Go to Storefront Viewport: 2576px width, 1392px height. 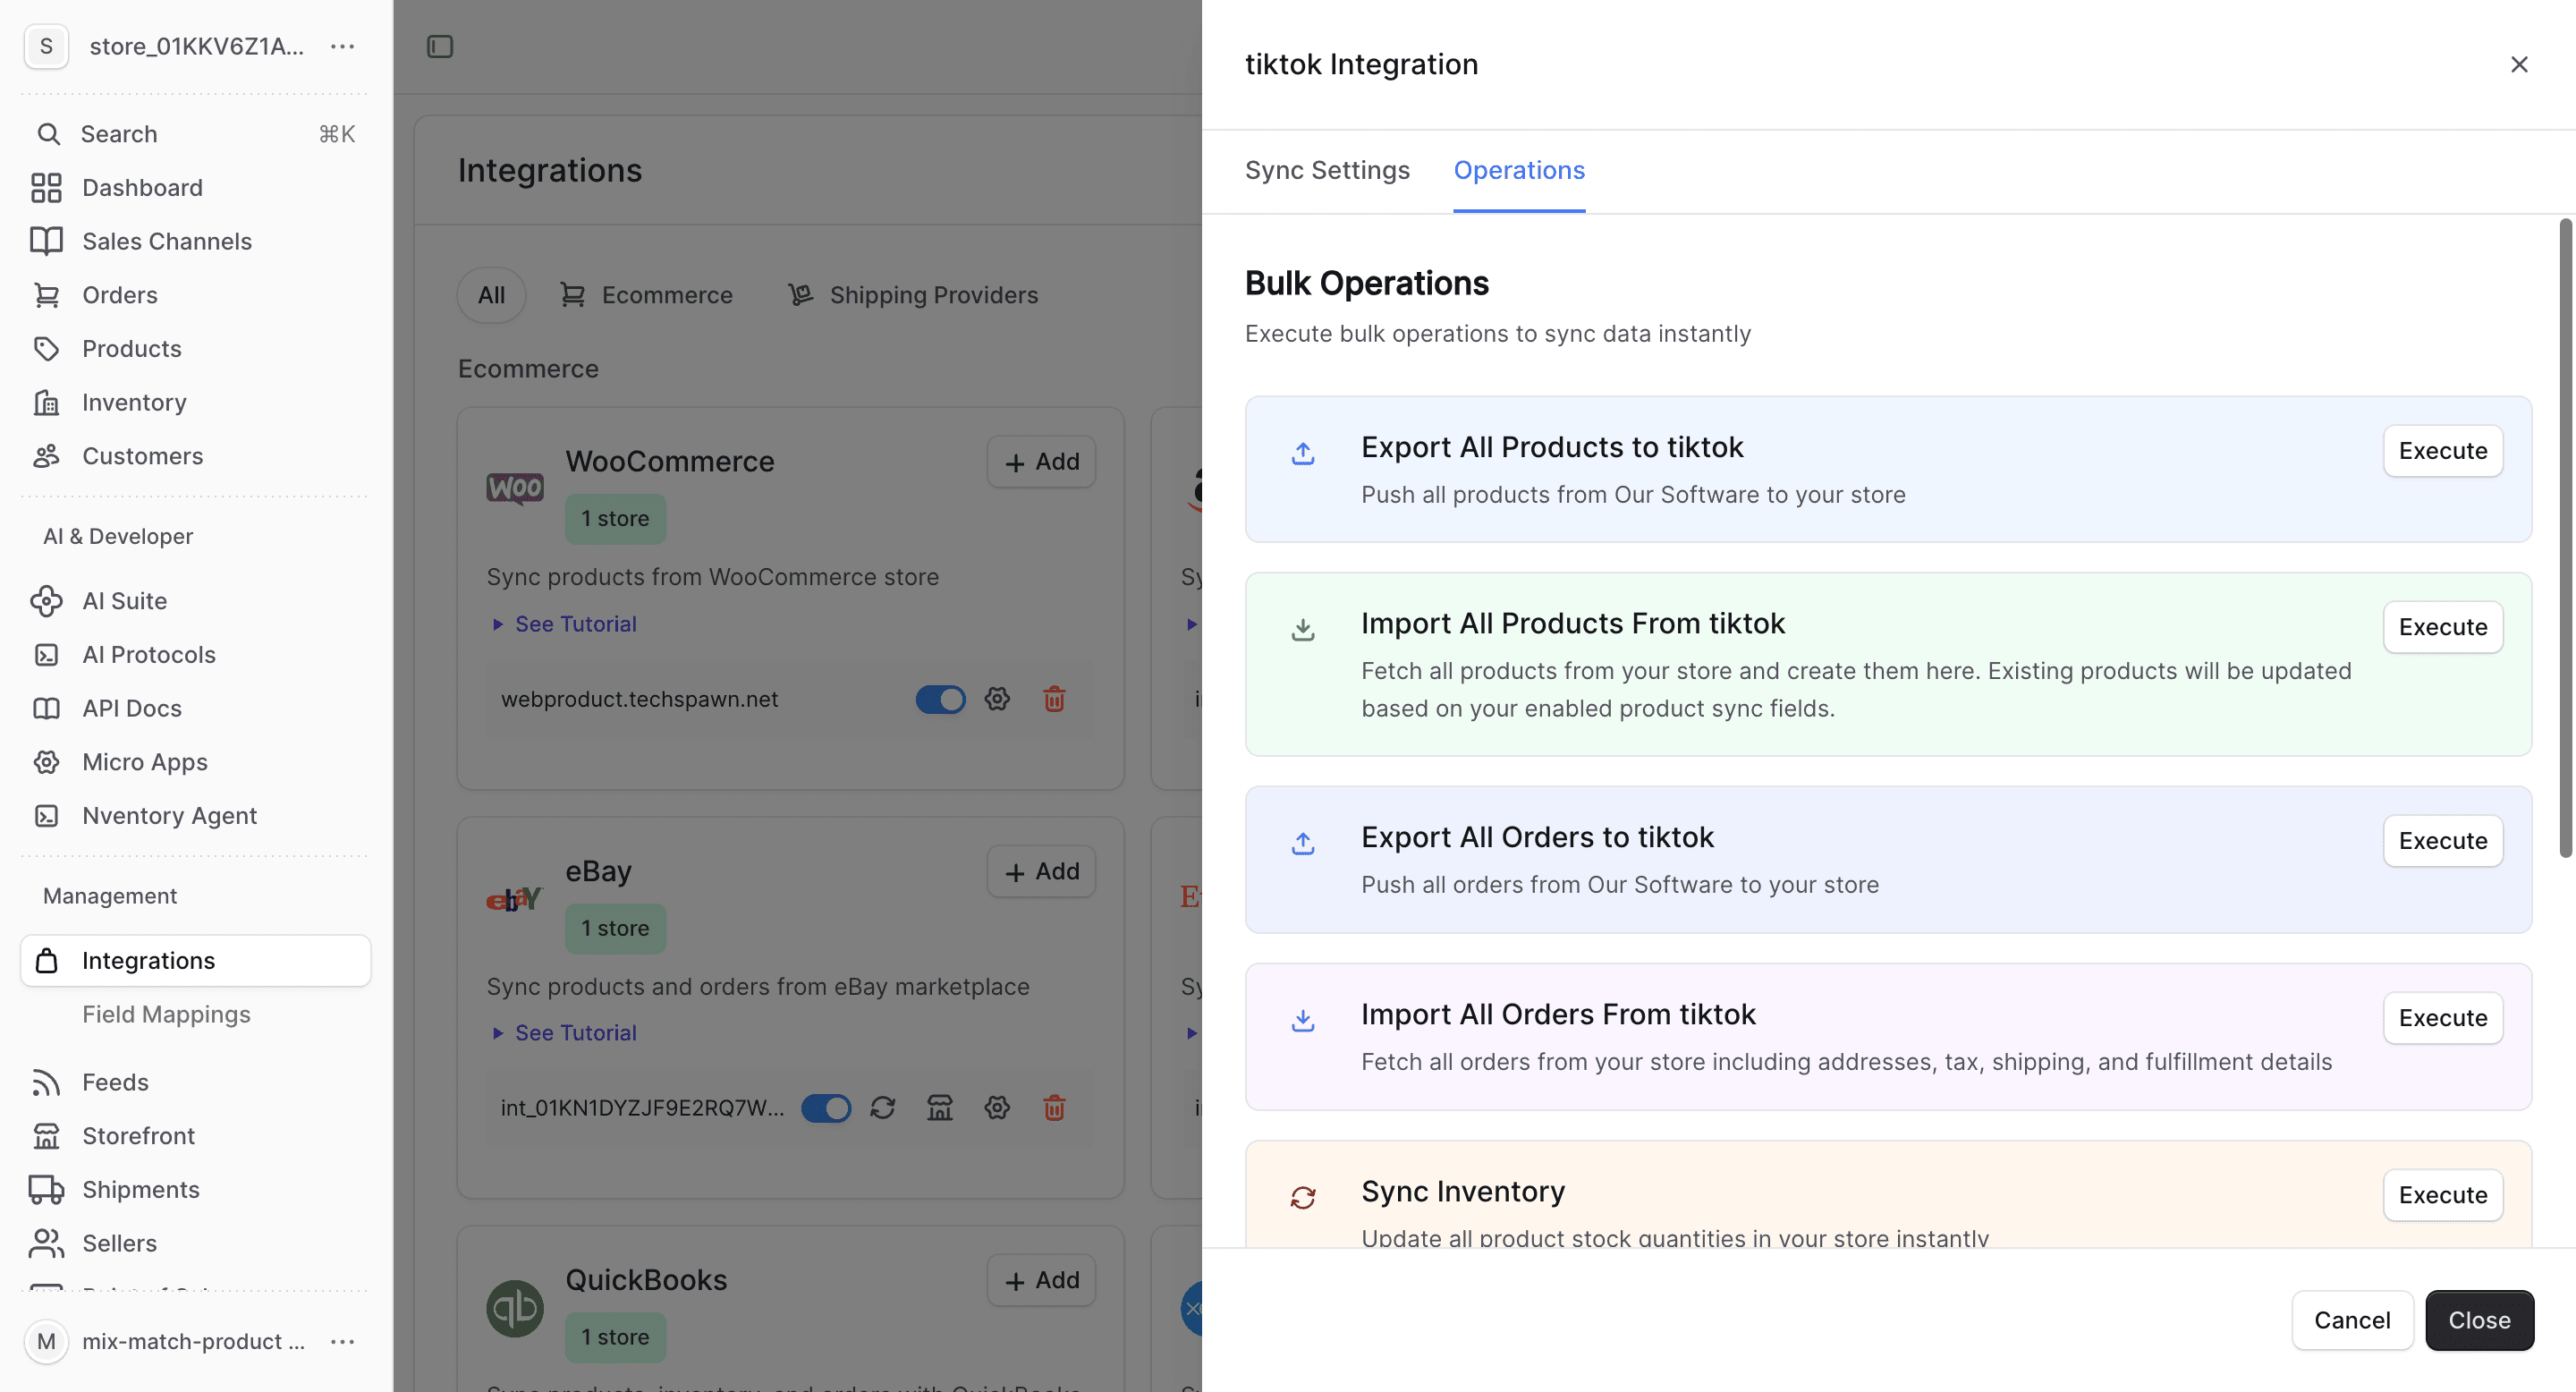tap(196, 1136)
